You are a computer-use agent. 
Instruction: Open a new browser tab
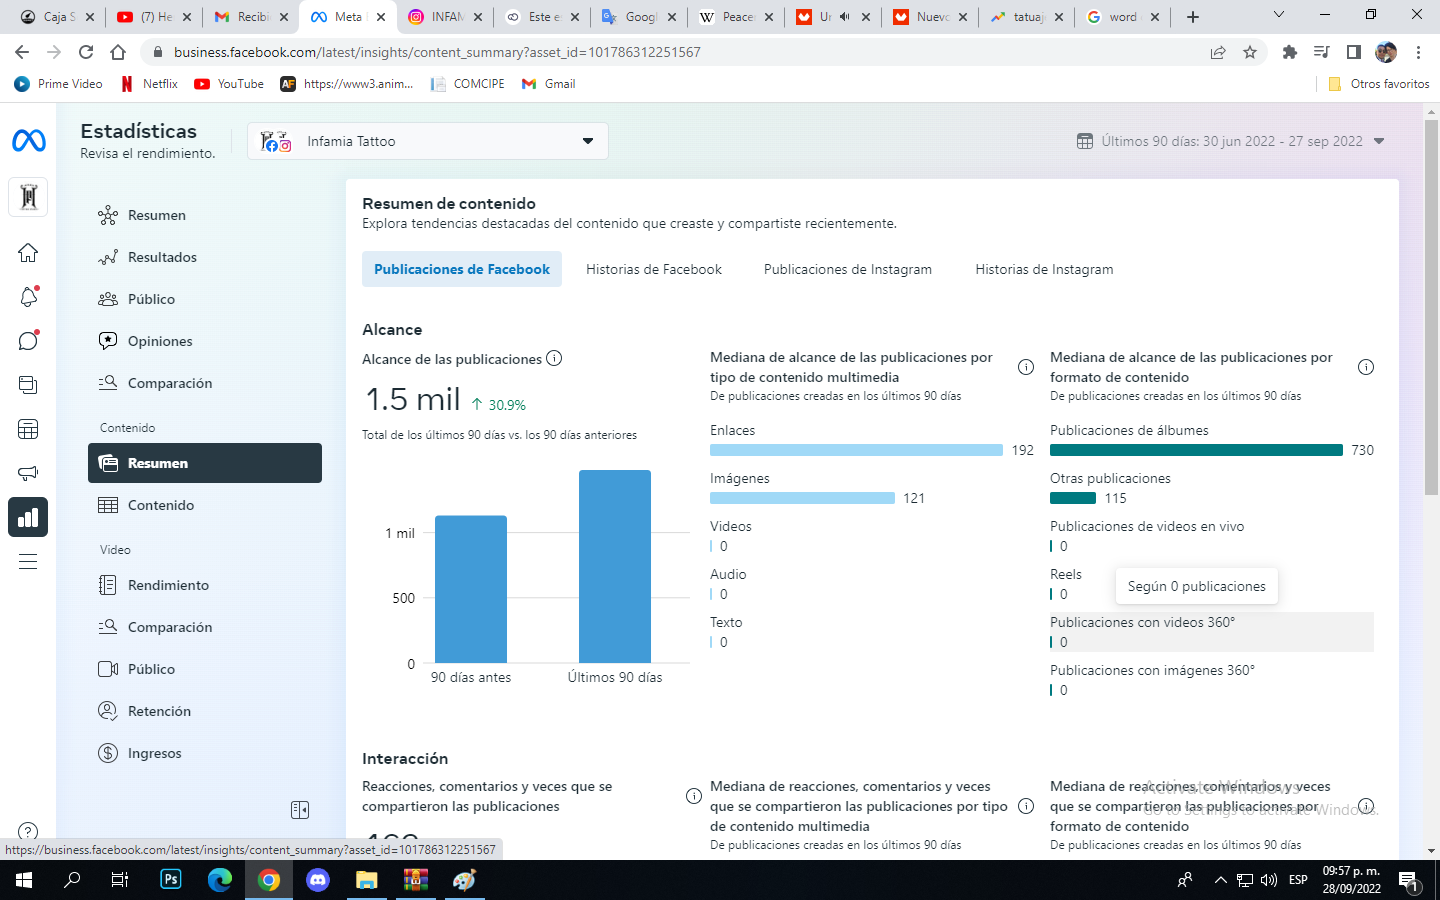pyautogui.click(x=1192, y=16)
